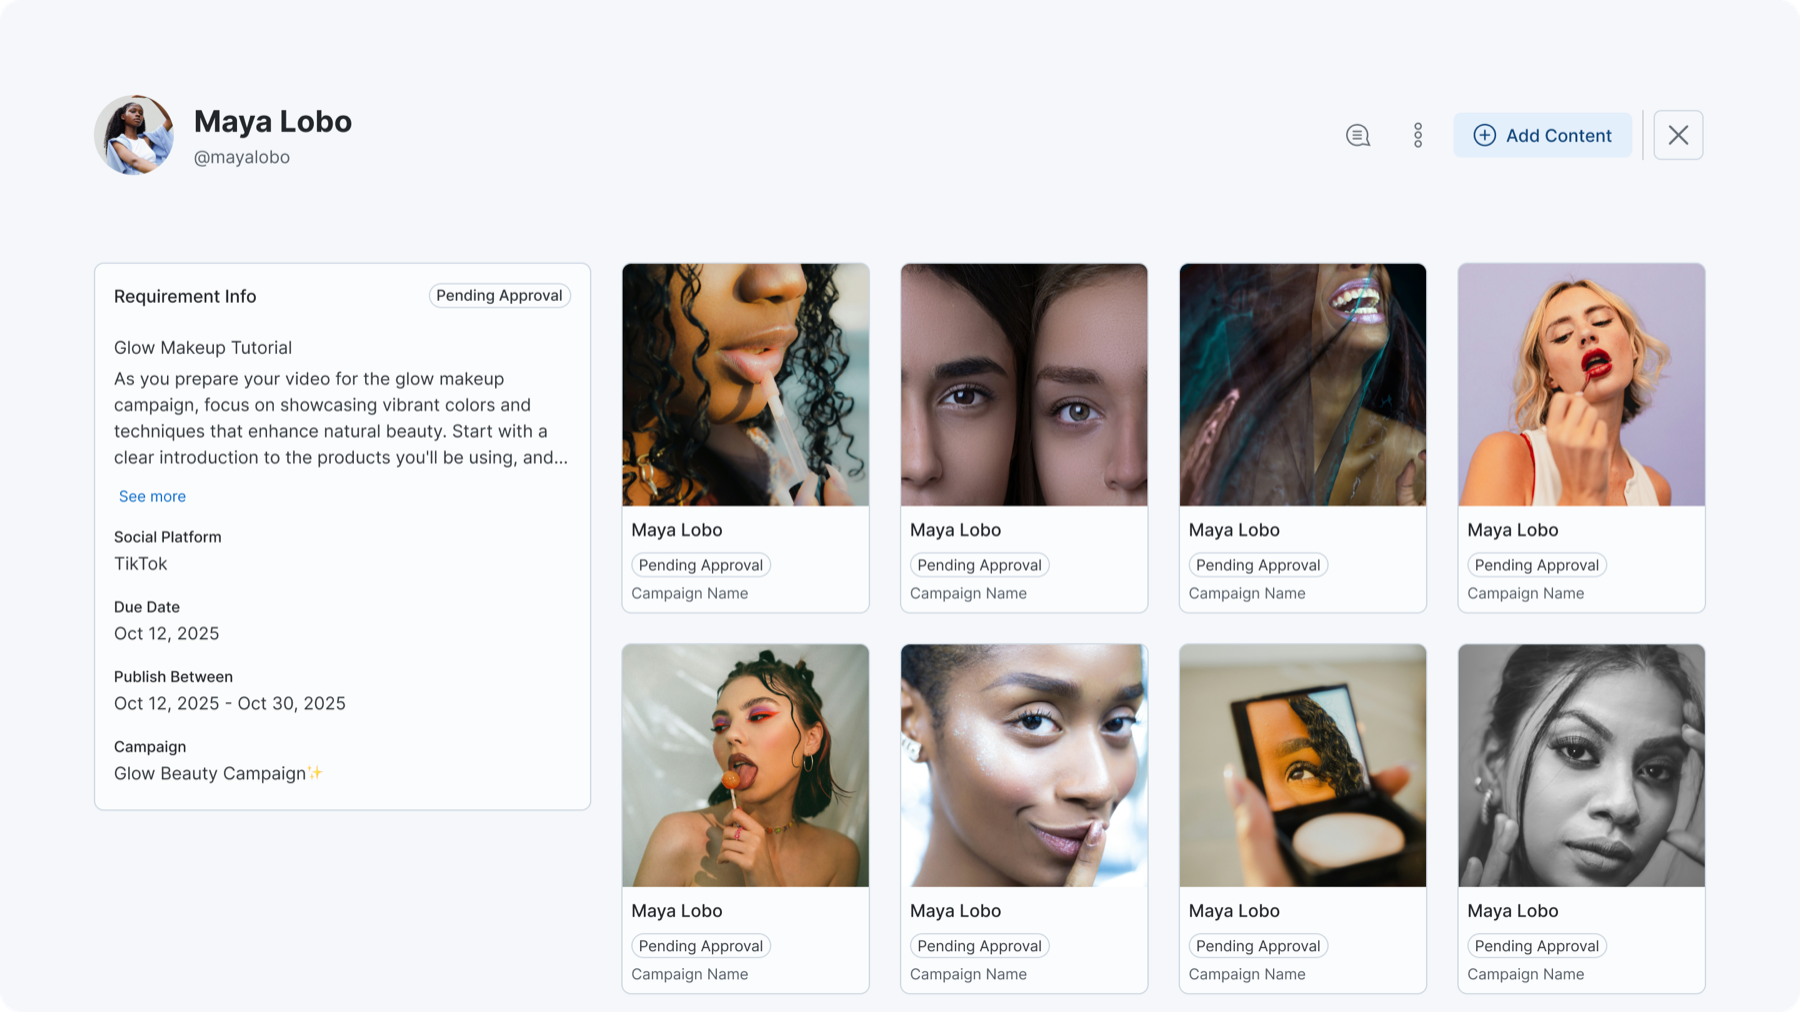The height and width of the screenshot is (1012, 1800).
Task: Open the lollipop colorful eyeshadow thumbnail
Action: [x=745, y=766]
